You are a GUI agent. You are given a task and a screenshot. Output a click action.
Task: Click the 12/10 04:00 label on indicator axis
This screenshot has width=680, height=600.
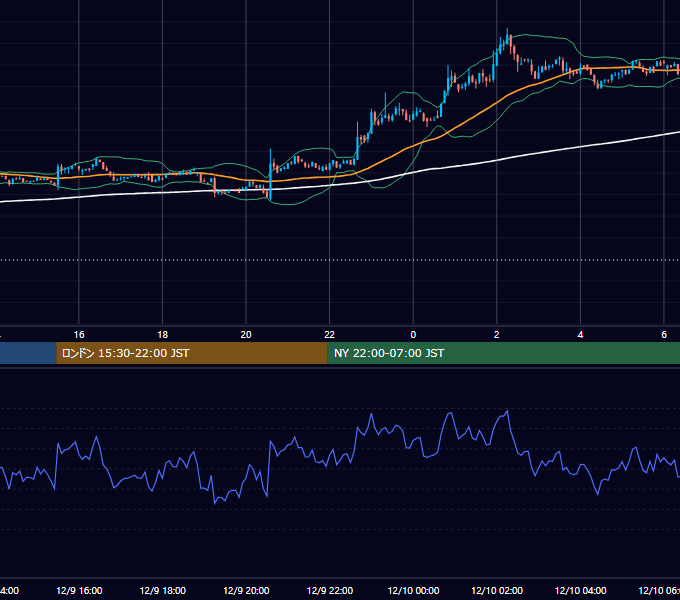pyautogui.click(x=581, y=591)
